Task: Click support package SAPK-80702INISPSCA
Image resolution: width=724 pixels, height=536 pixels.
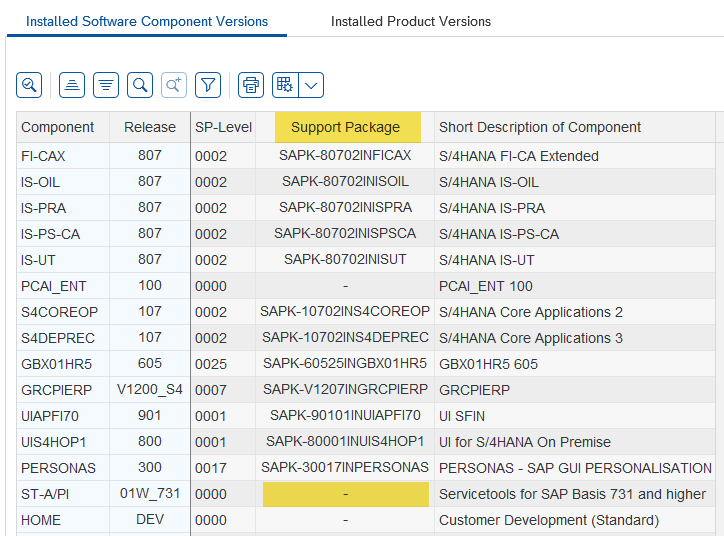Action: click(x=345, y=233)
